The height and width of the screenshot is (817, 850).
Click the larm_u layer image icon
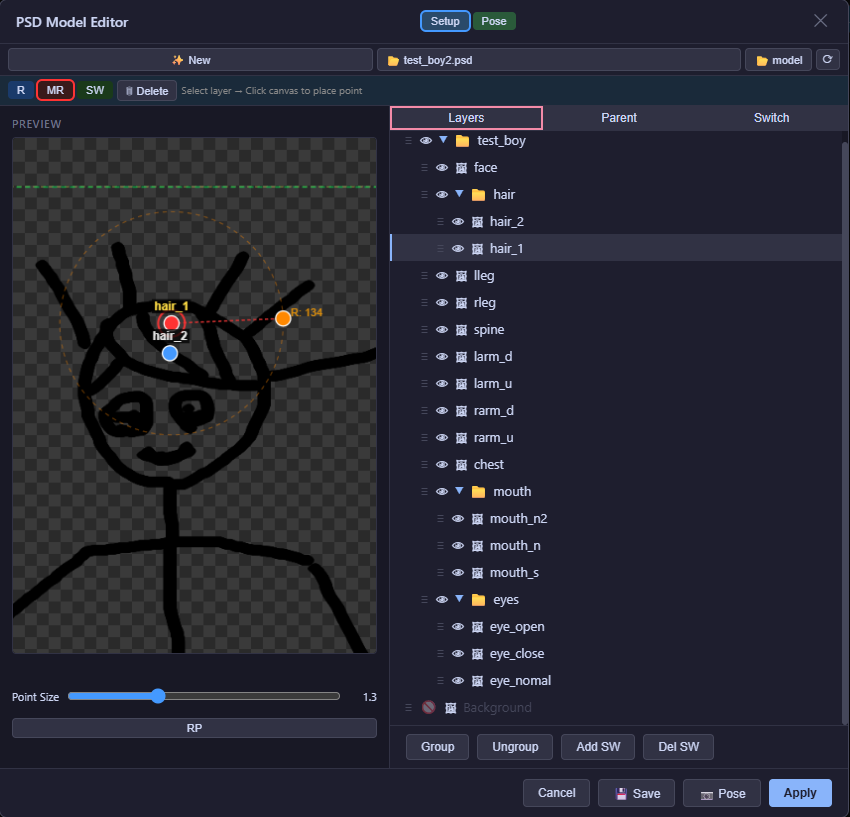pyautogui.click(x=461, y=384)
